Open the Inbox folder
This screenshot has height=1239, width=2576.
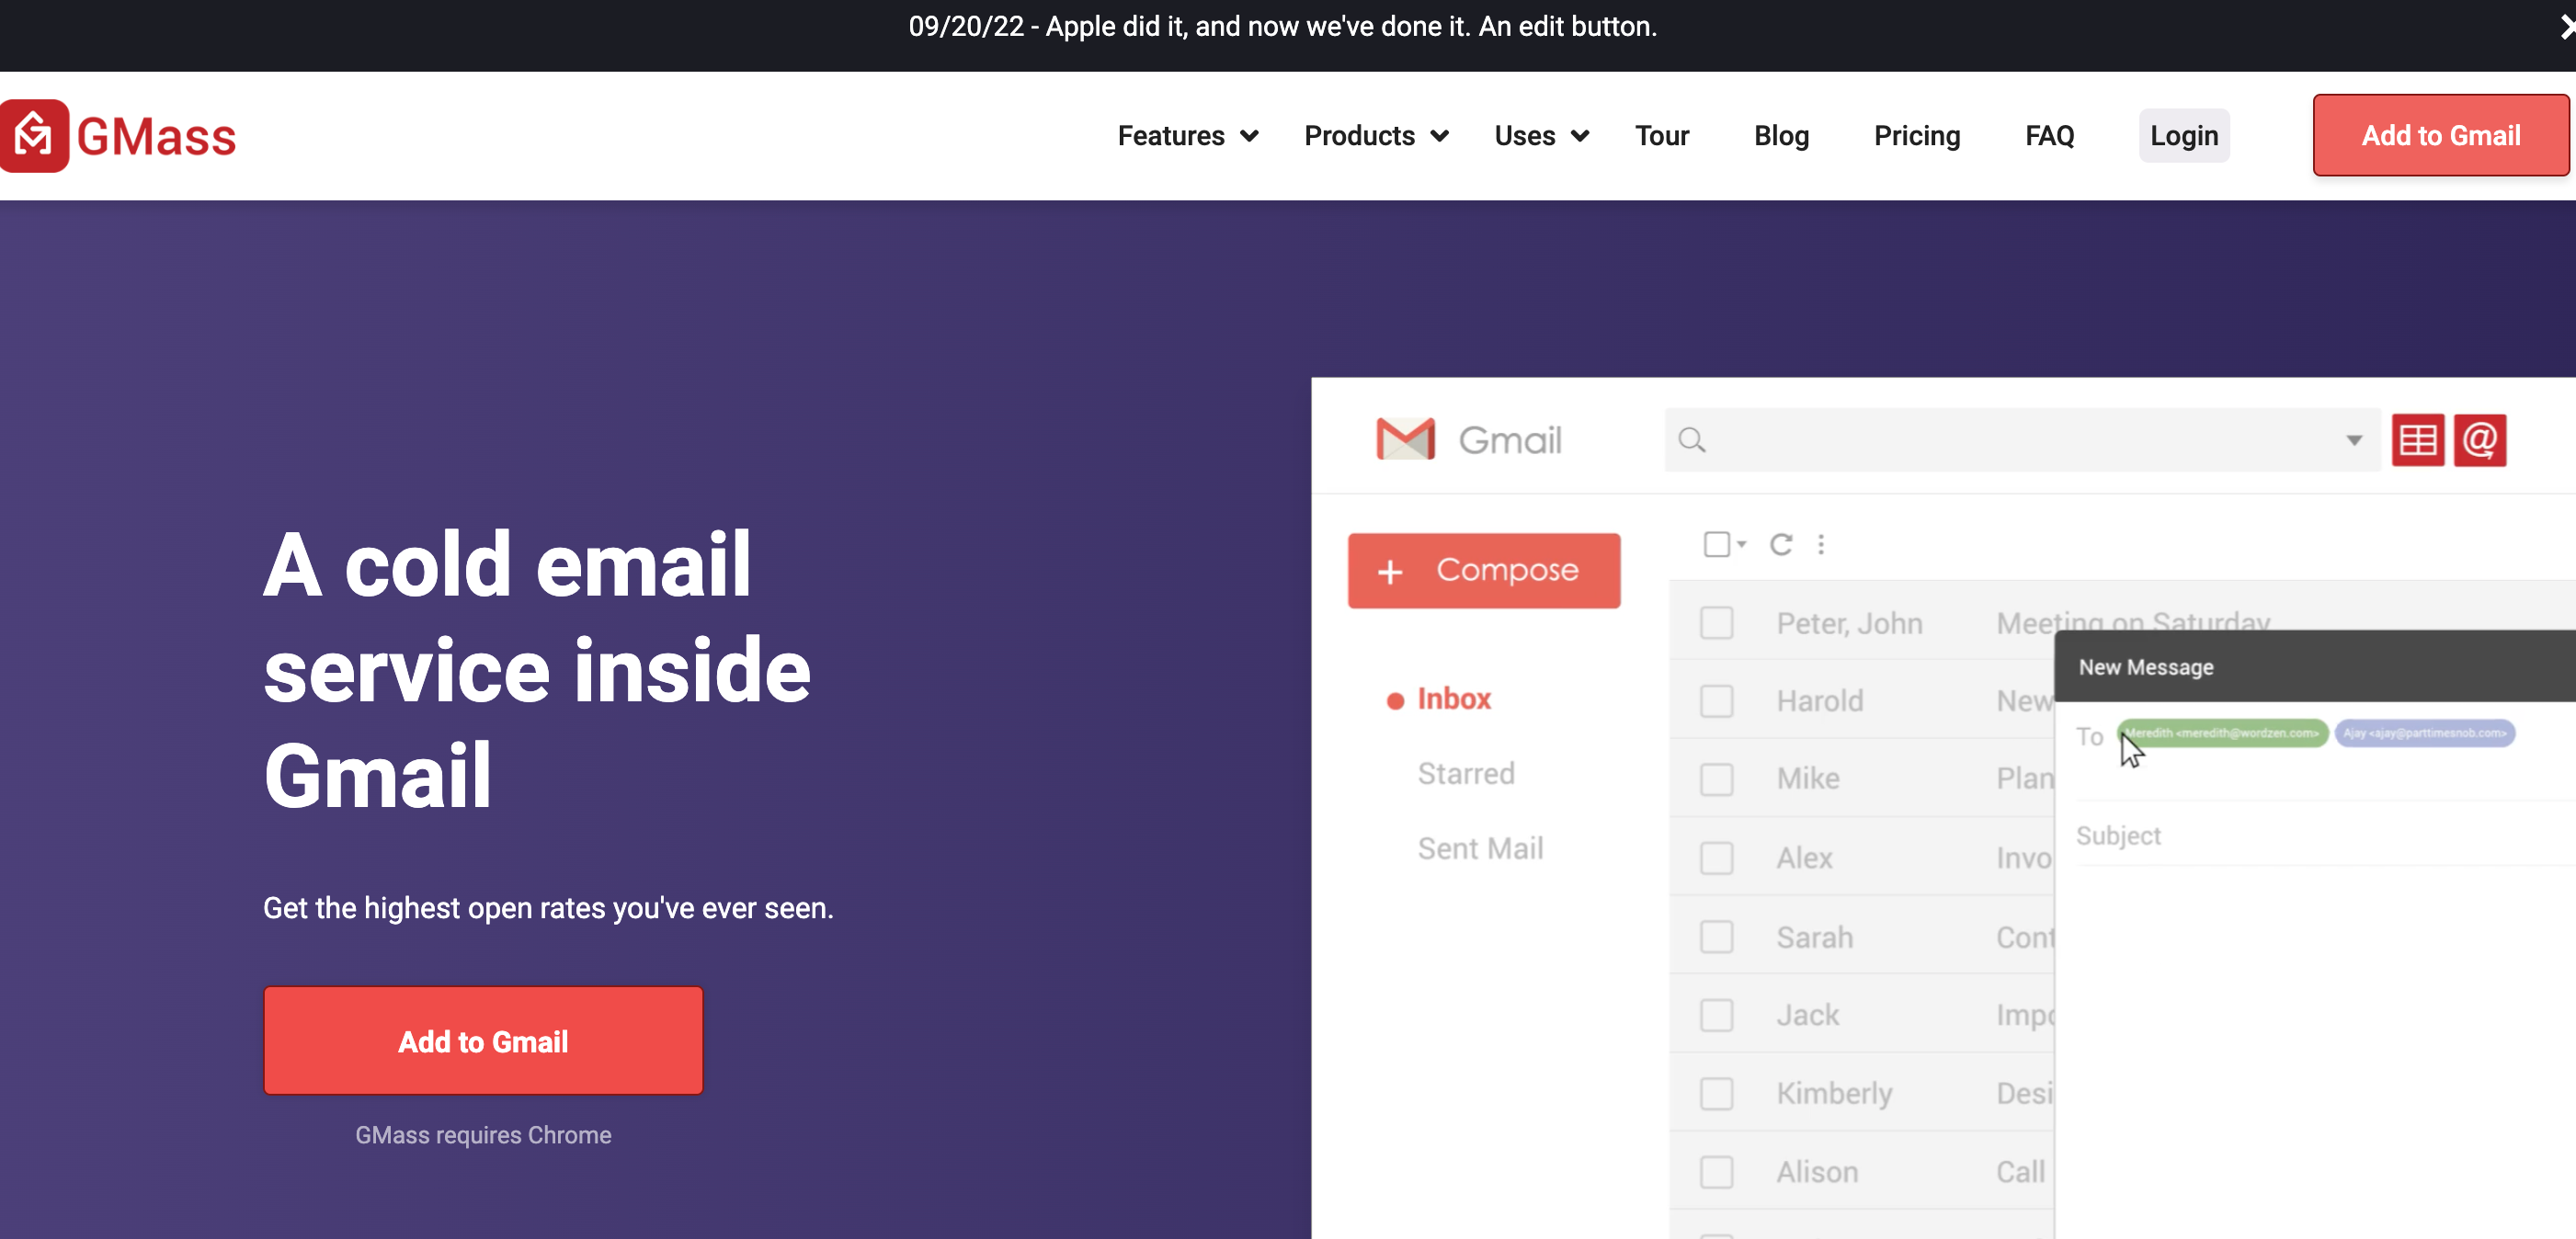click(x=1453, y=699)
